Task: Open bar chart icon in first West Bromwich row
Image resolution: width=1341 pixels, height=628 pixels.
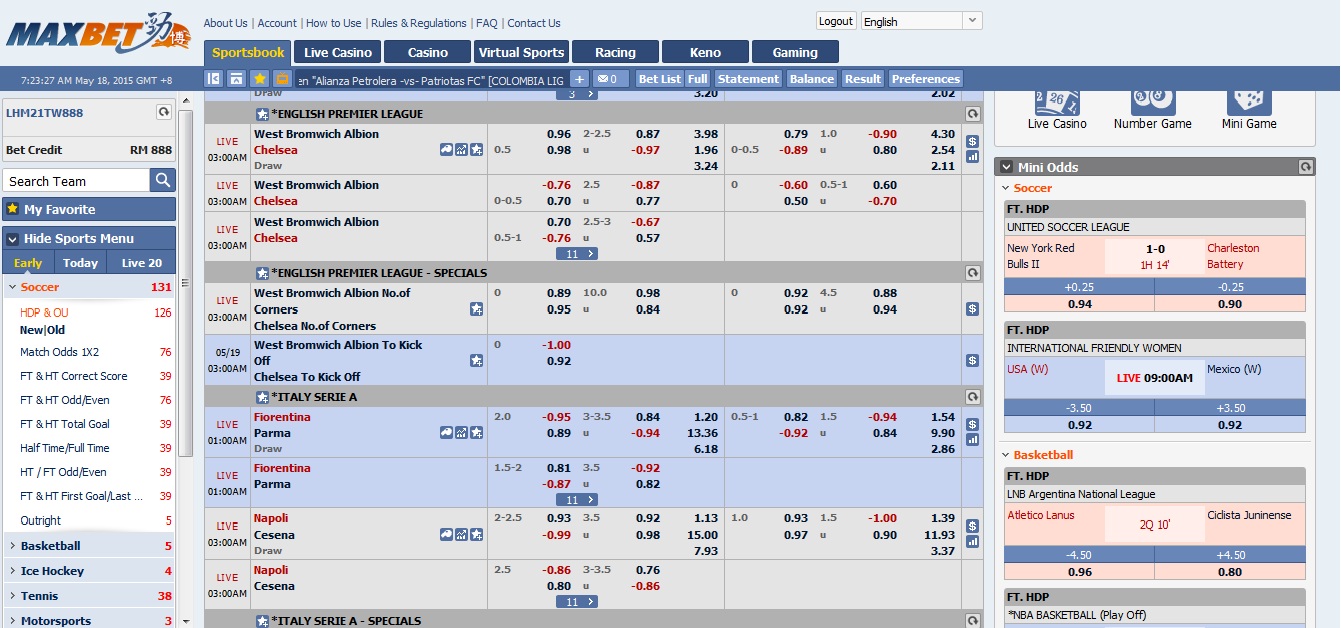Action: [x=972, y=157]
